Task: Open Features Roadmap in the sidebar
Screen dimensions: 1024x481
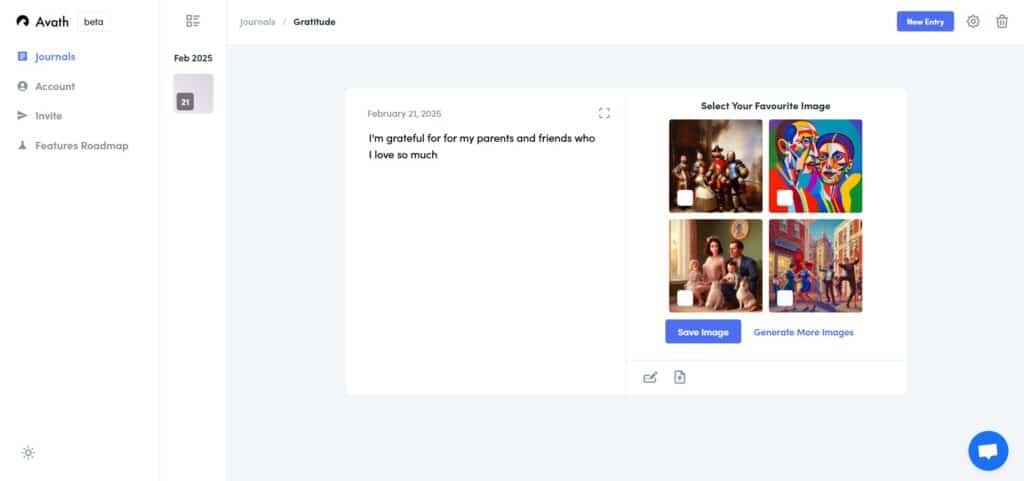Action: pyautogui.click(x=82, y=146)
